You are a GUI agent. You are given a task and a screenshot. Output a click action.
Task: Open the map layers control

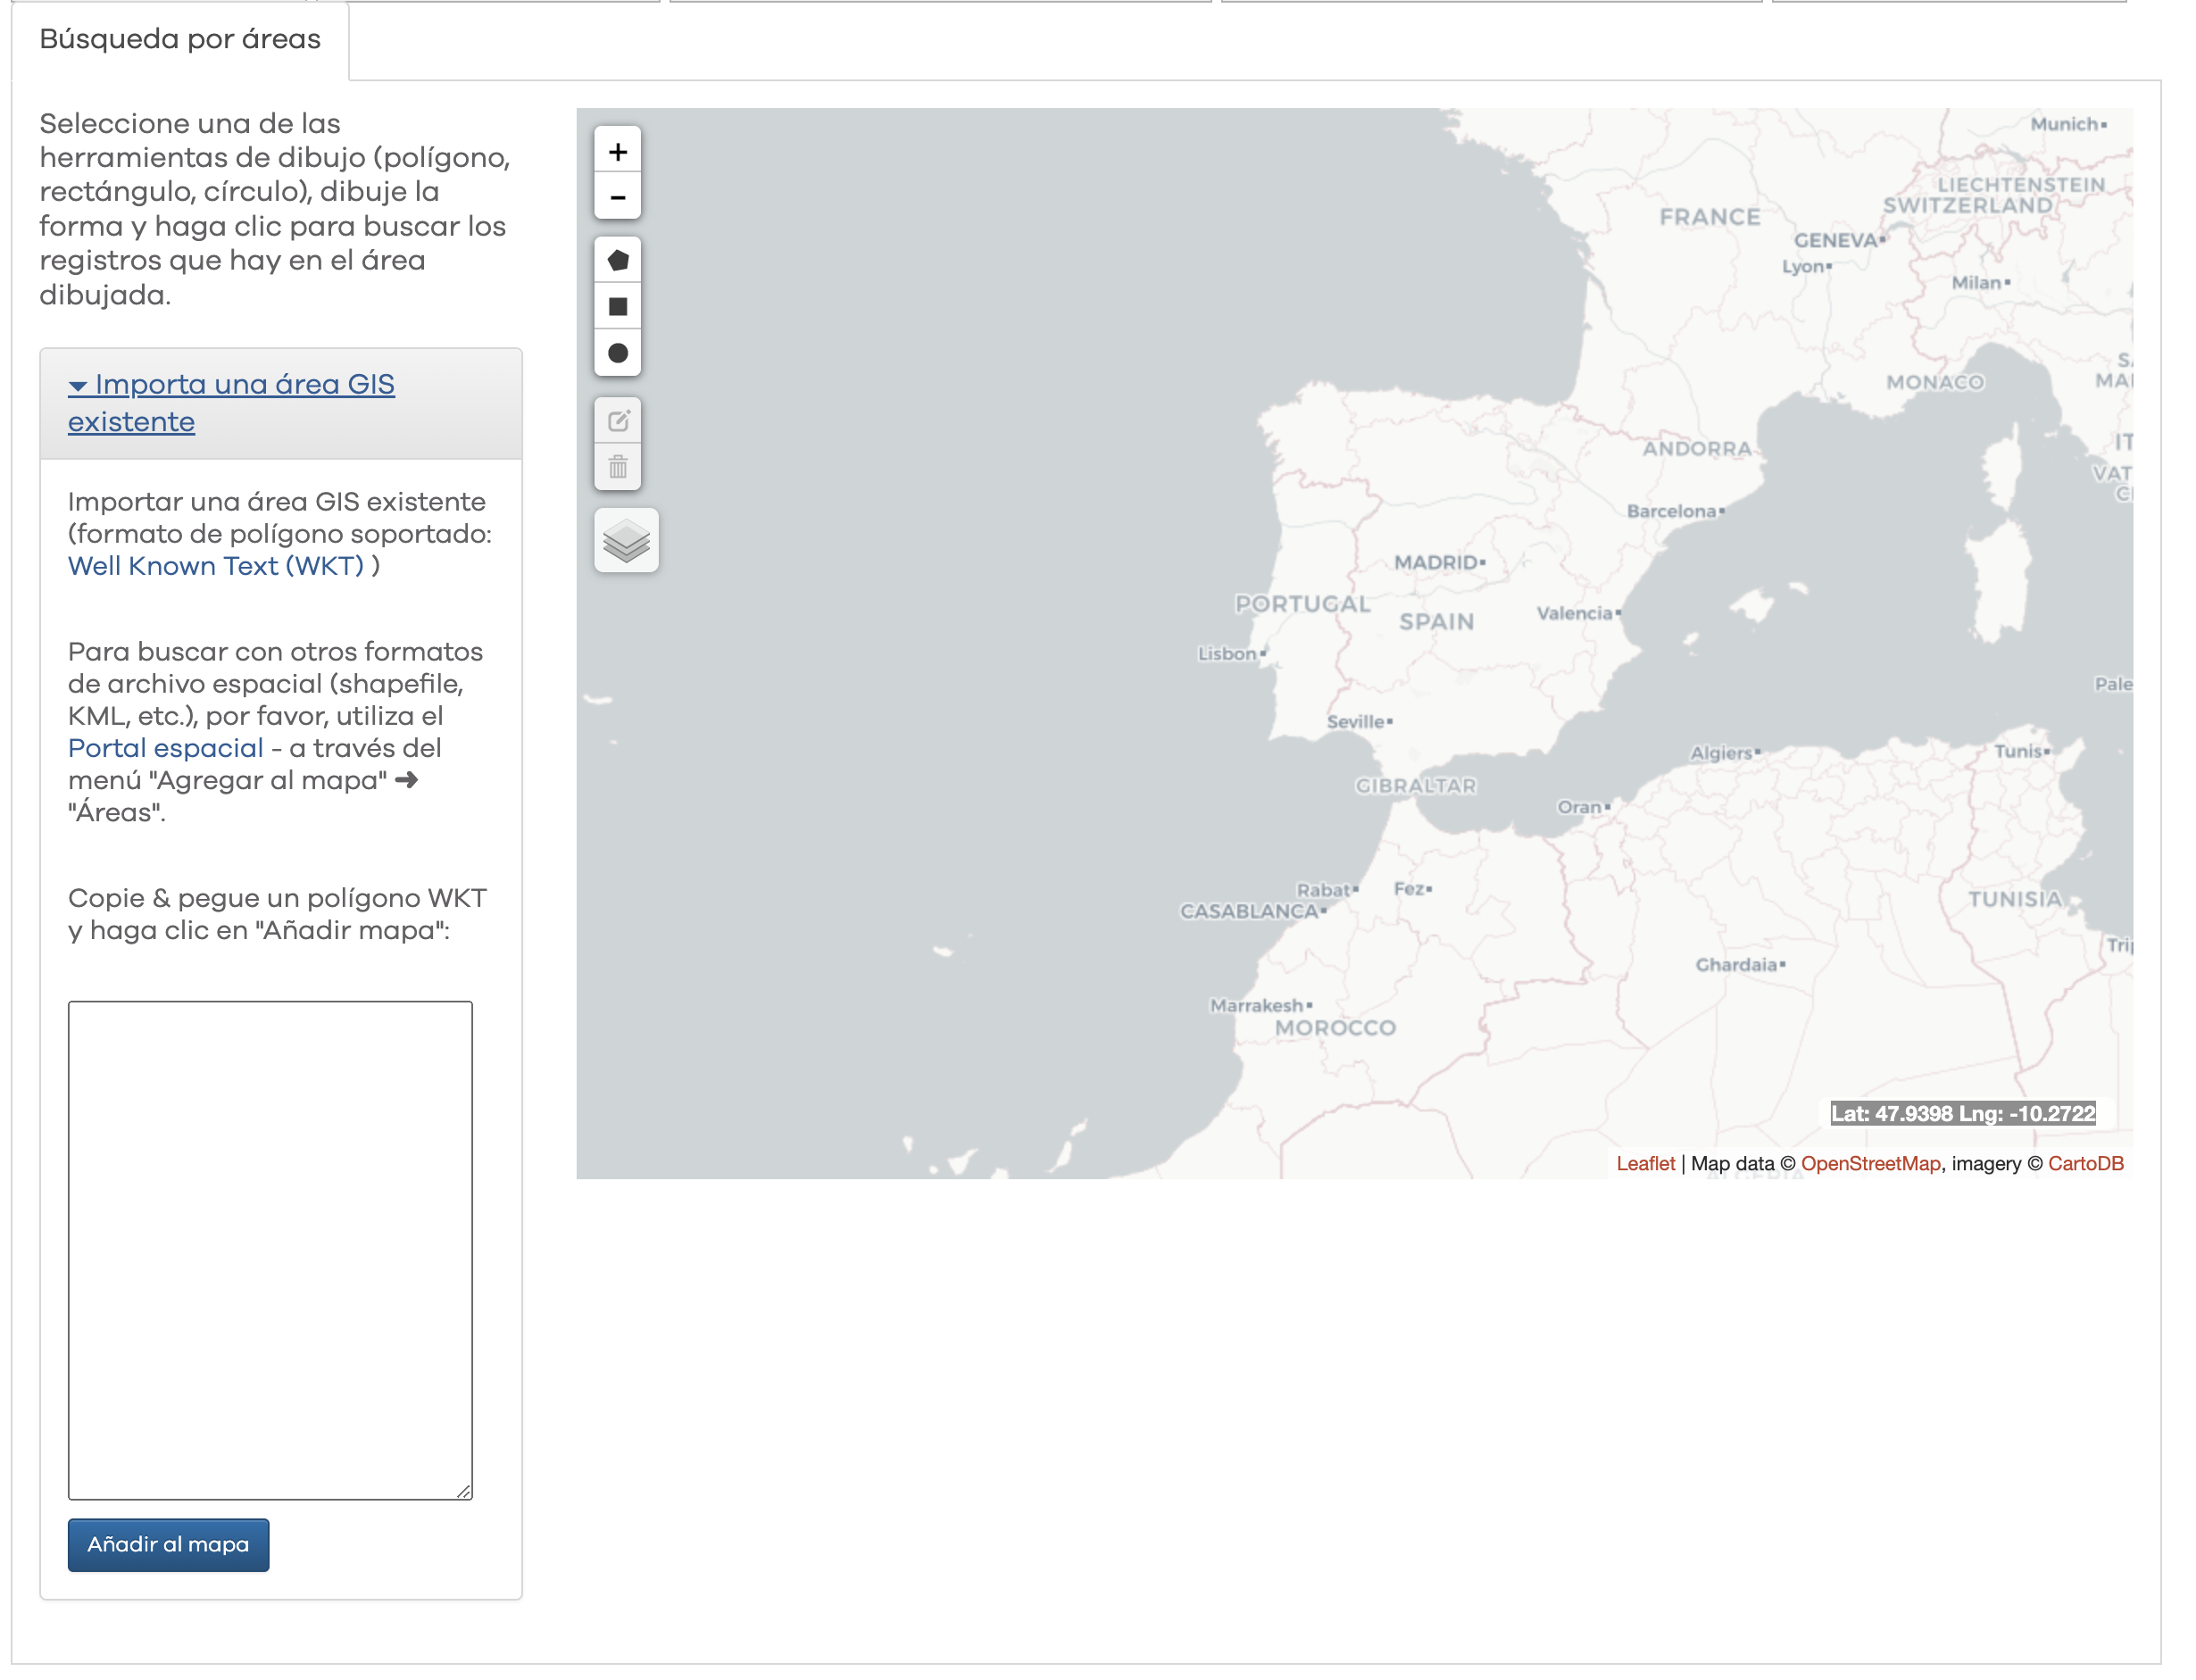(x=626, y=541)
